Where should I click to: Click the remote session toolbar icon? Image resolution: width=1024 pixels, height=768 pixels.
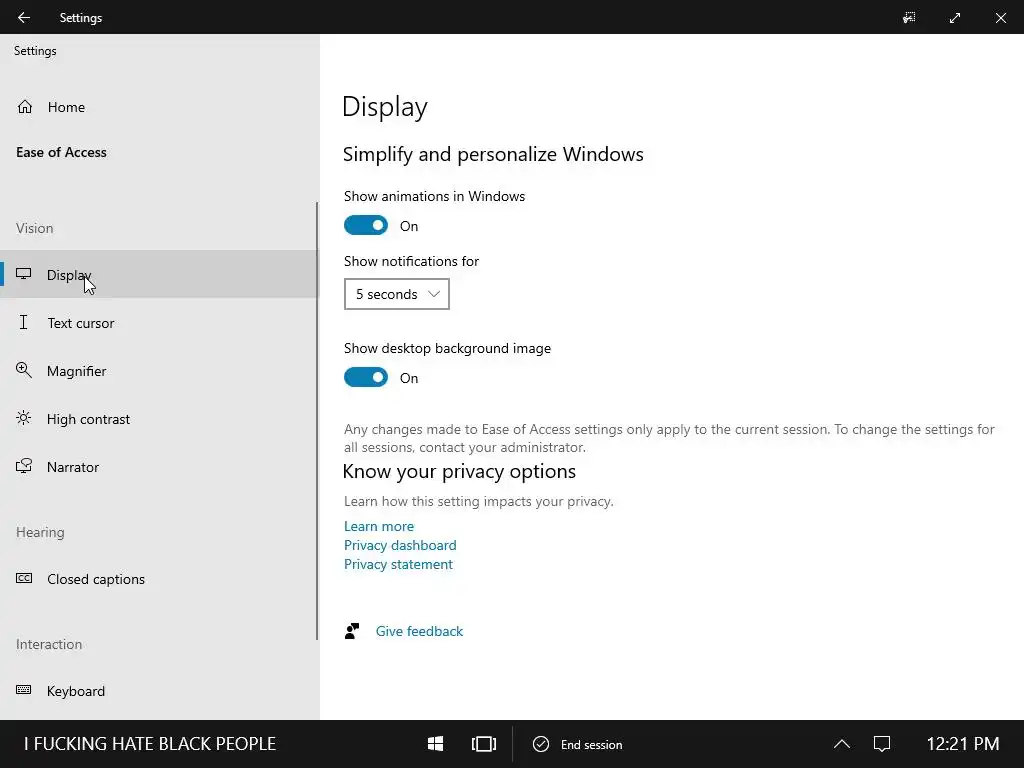tap(909, 18)
